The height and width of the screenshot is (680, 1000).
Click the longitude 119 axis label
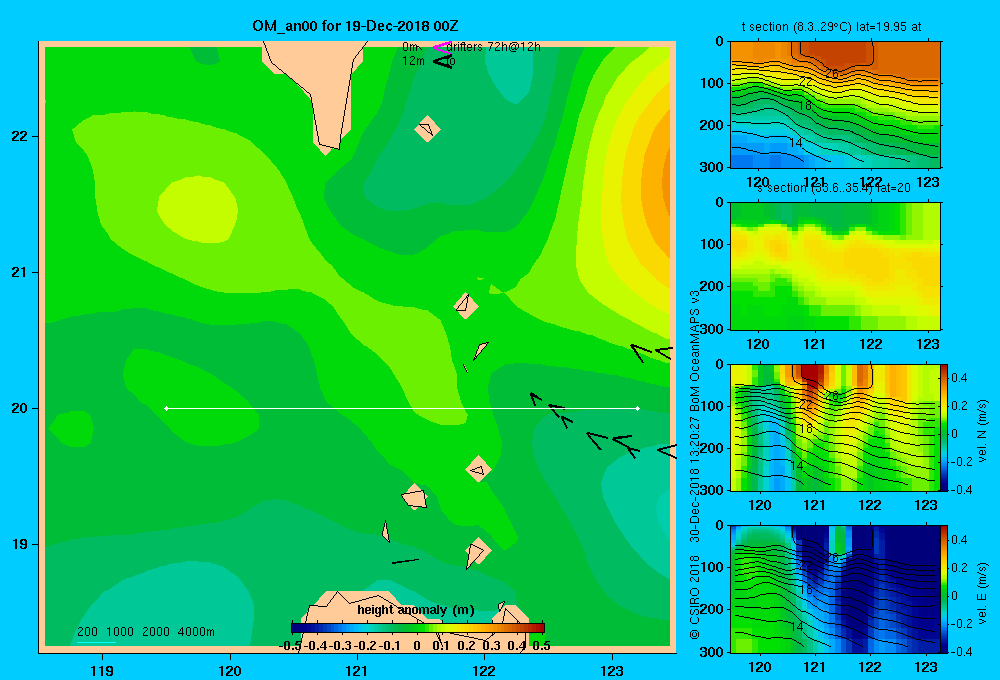102,670
